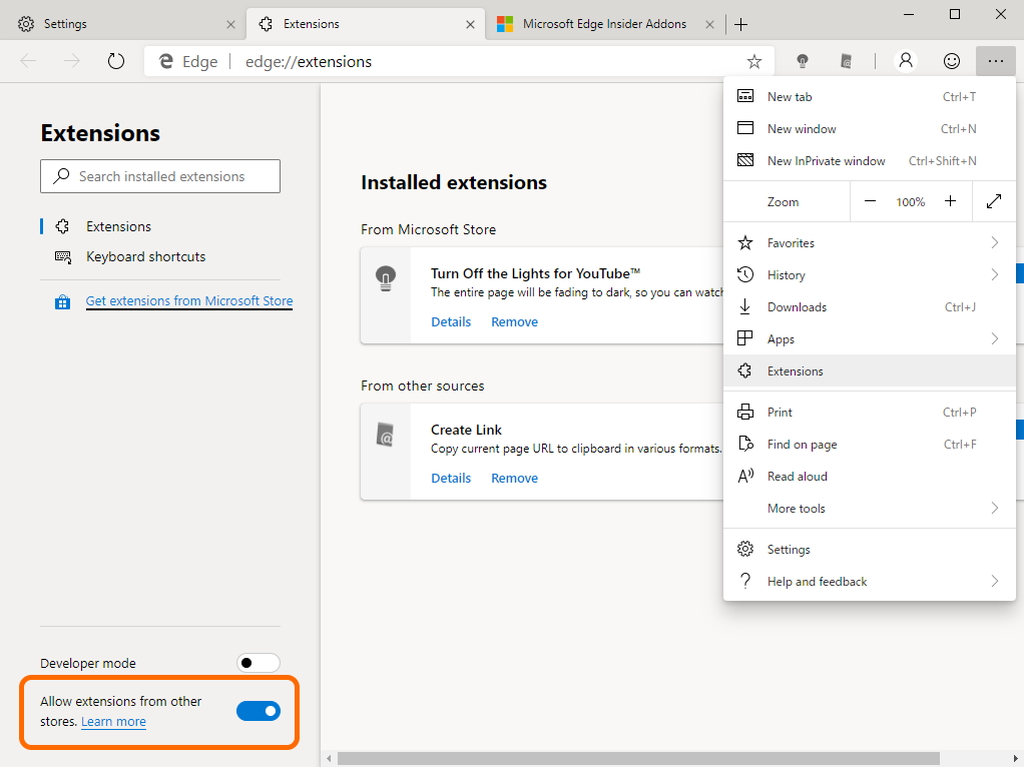Click the favorites star in address bar
Screen dimensions: 1024x767
754,61
